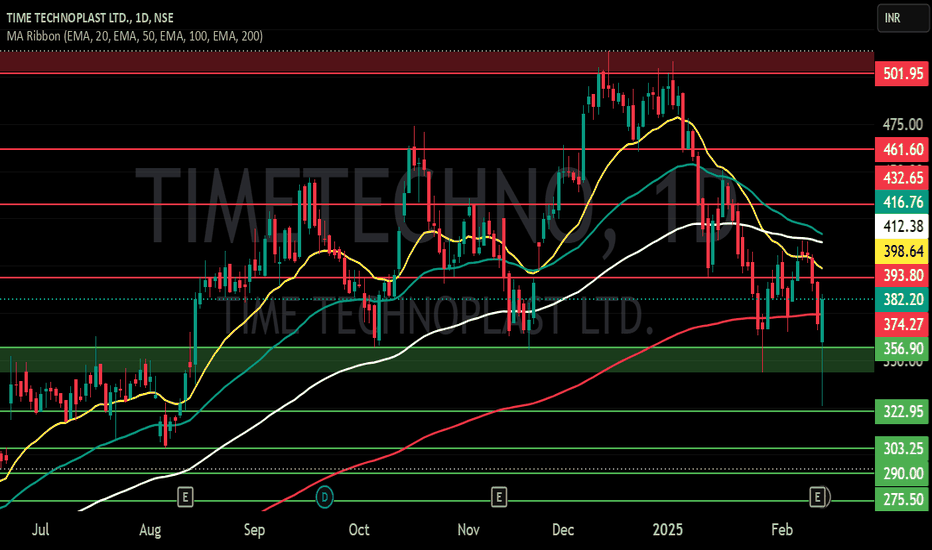
Task: Click the dividend D marker near October
Action: tap(325, 496)
